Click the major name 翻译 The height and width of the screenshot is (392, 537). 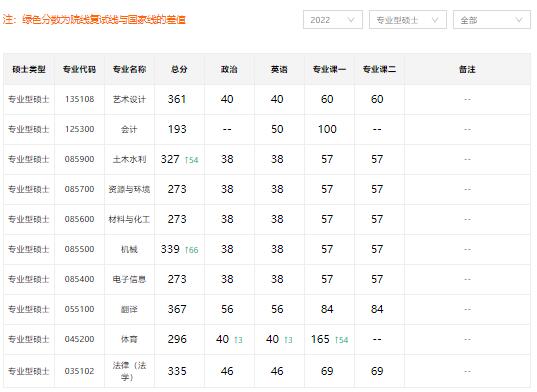pos(129,309)
